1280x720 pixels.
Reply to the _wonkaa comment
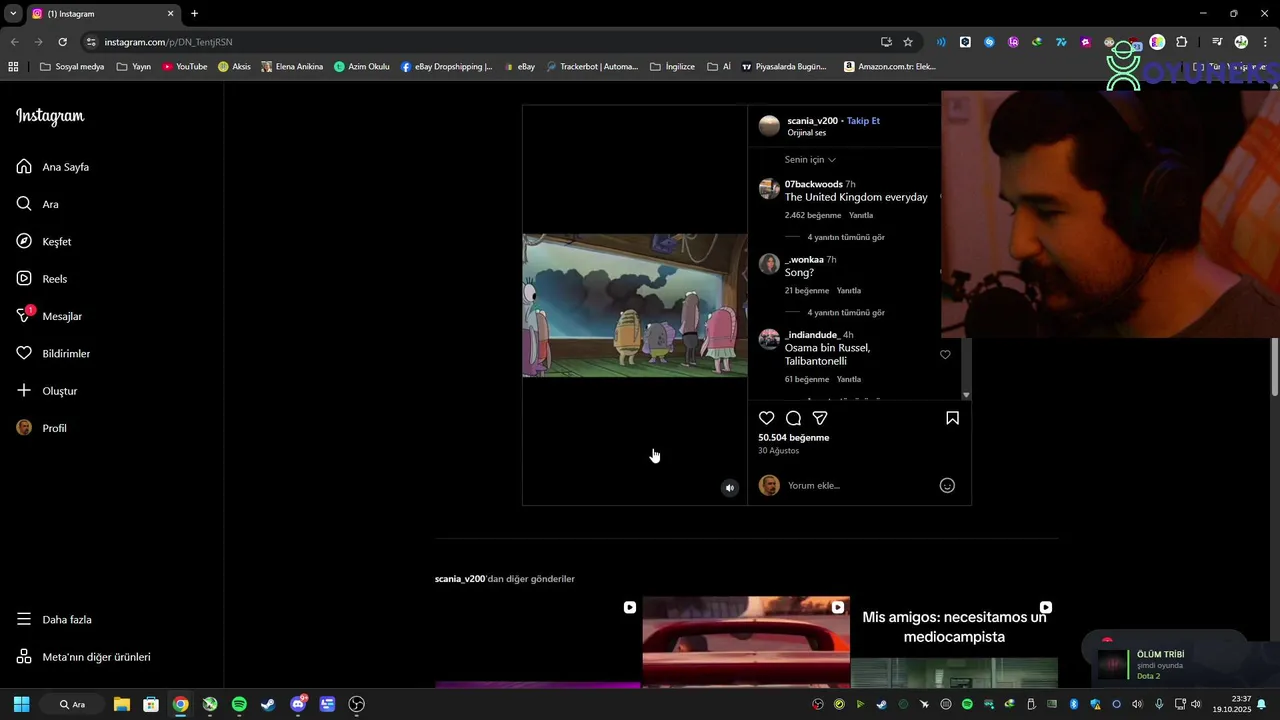pos(849,290)
